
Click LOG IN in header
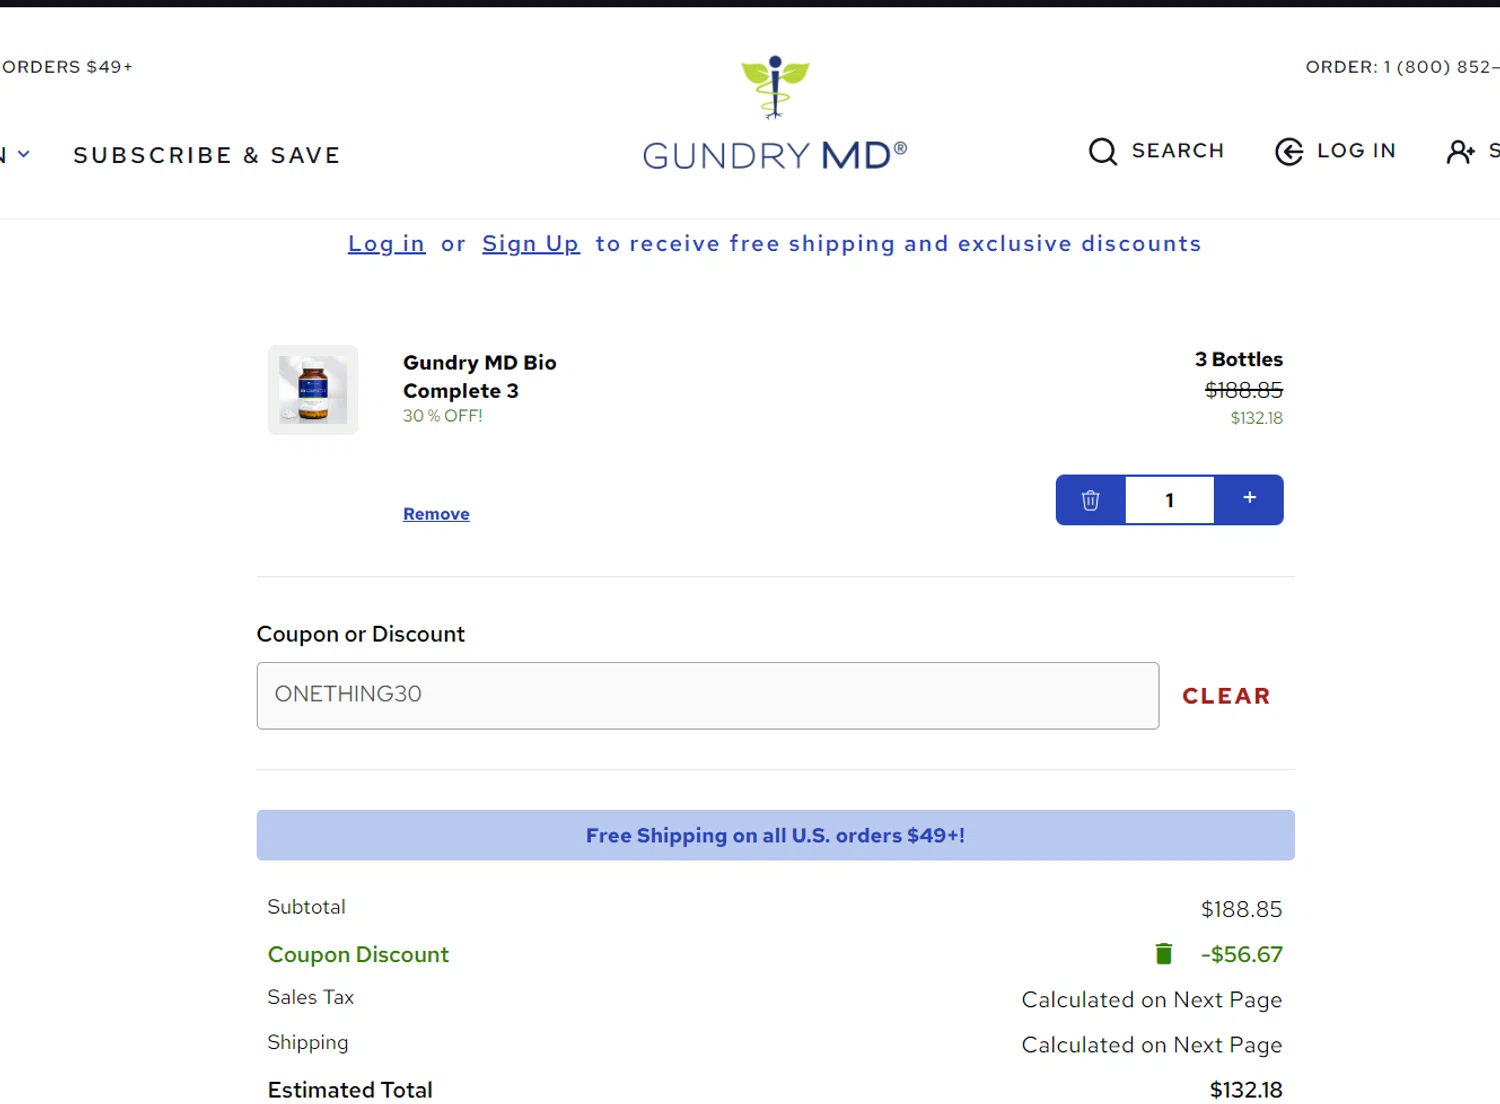click(x=1356, y=150)
